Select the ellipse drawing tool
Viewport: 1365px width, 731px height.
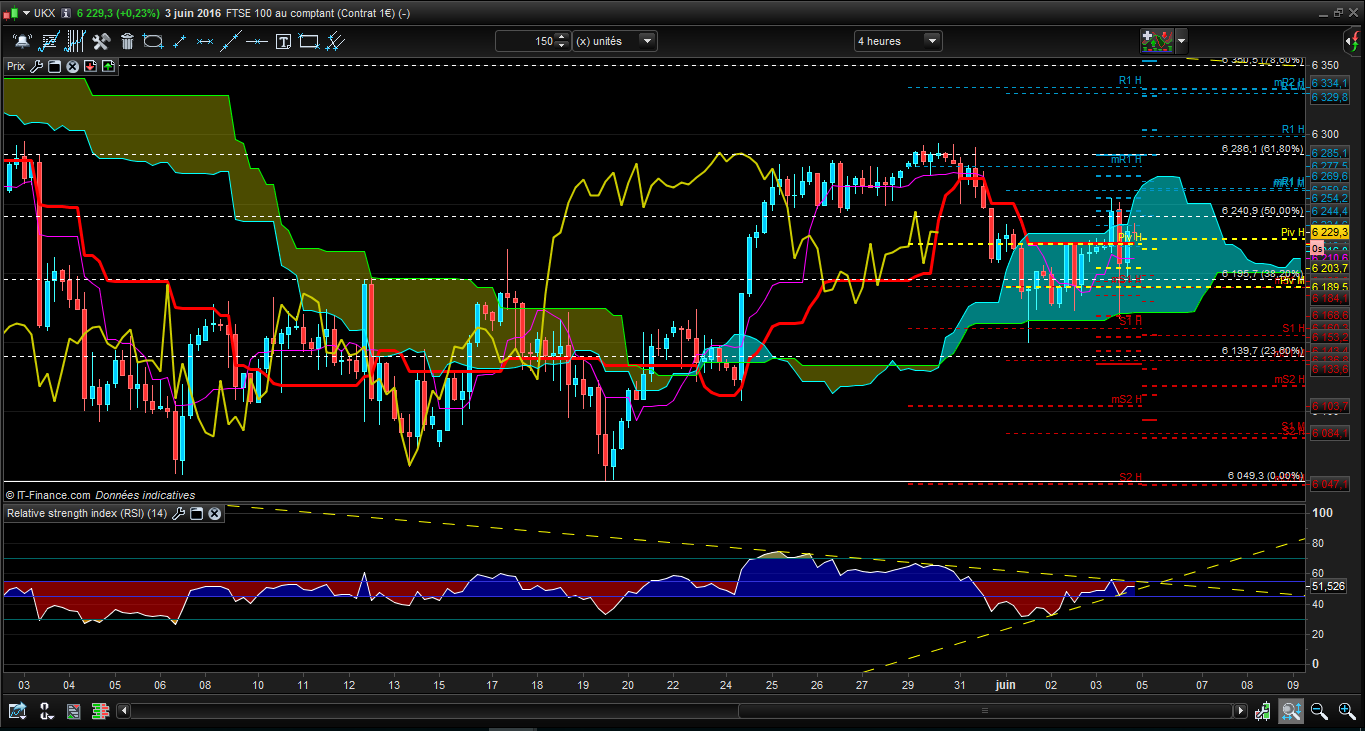[x=153, y=41]
